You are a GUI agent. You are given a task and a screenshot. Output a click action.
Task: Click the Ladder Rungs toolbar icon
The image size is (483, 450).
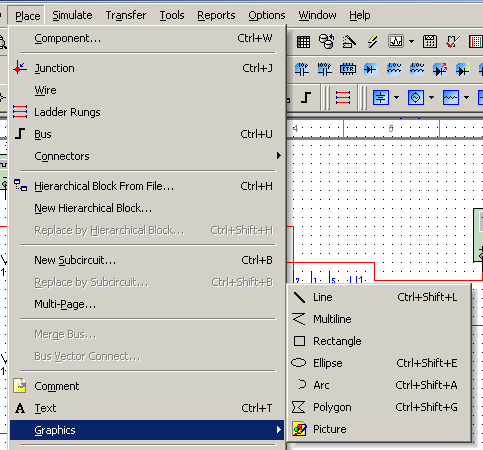pos(343,98)
